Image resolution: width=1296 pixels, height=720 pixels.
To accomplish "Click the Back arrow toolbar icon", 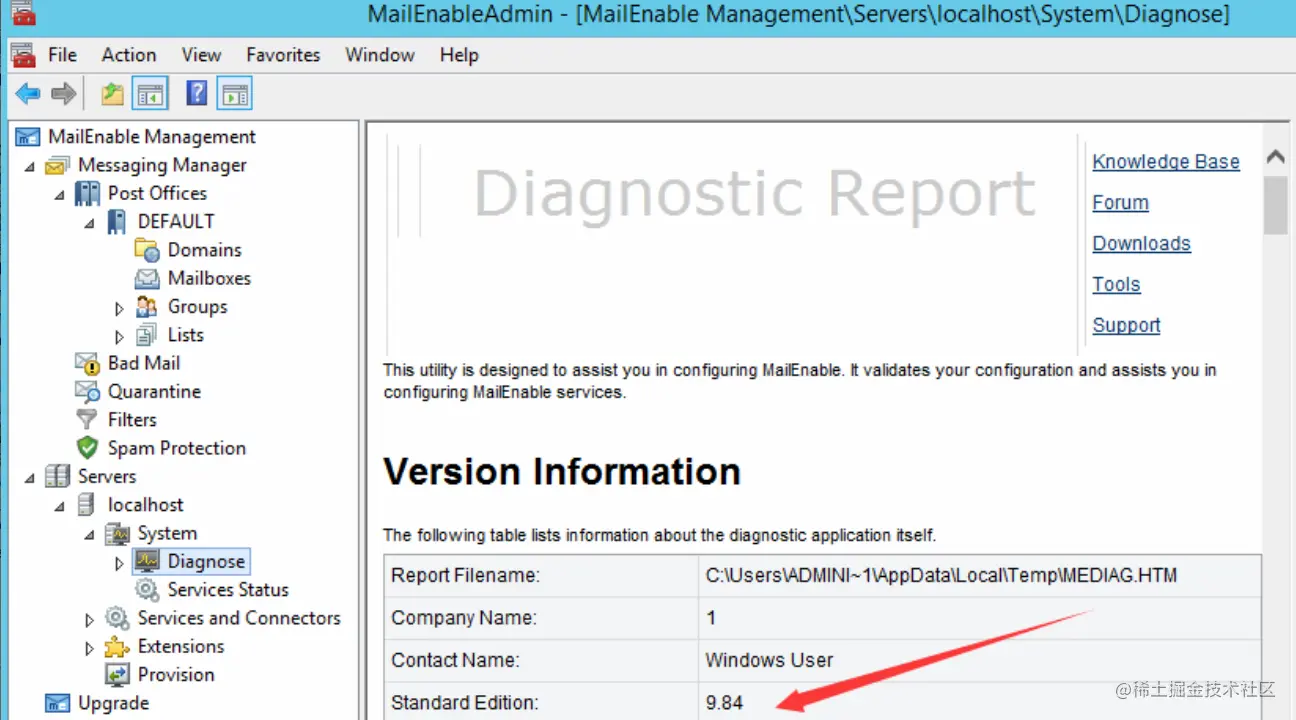I will pyautogui.click(x=27, y=94).
